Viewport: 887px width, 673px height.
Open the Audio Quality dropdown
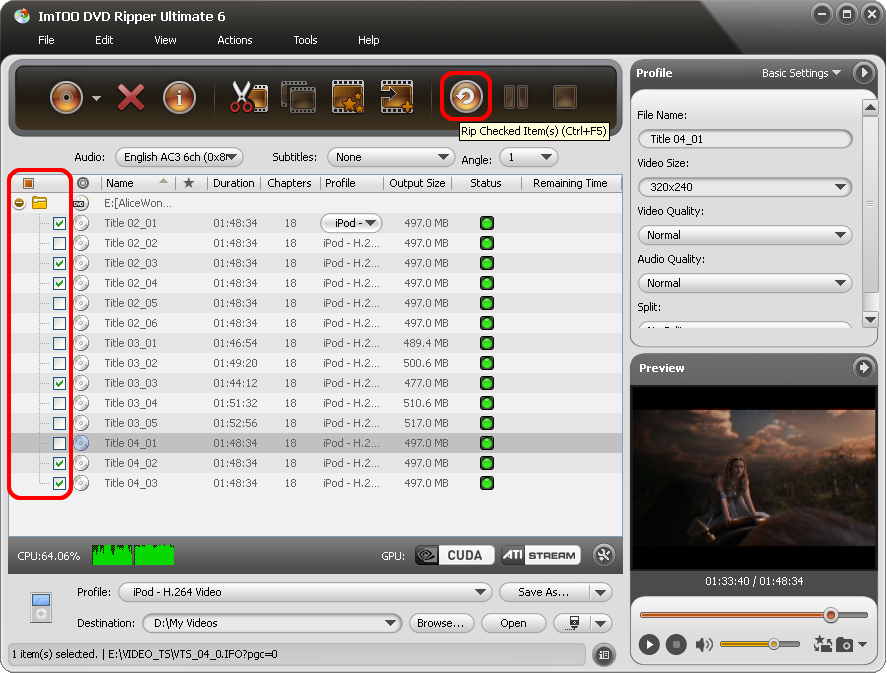pyautogui.click(x=744, y=283)
